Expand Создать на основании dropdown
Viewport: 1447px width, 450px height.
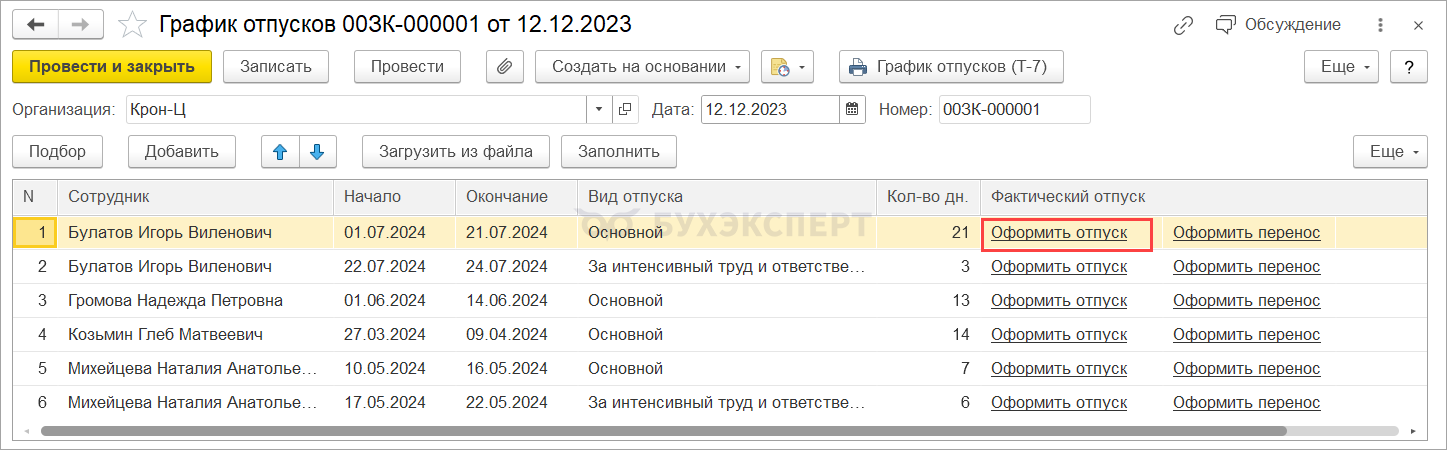click(x=643, y=67)
